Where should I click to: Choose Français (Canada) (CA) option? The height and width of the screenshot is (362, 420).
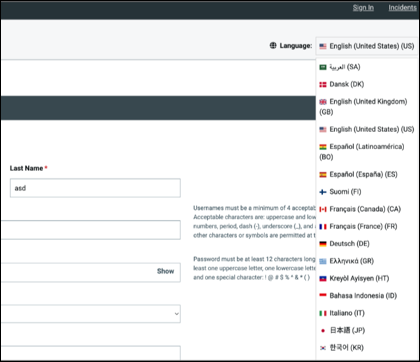pyautogui.click(x=366, y=209)
